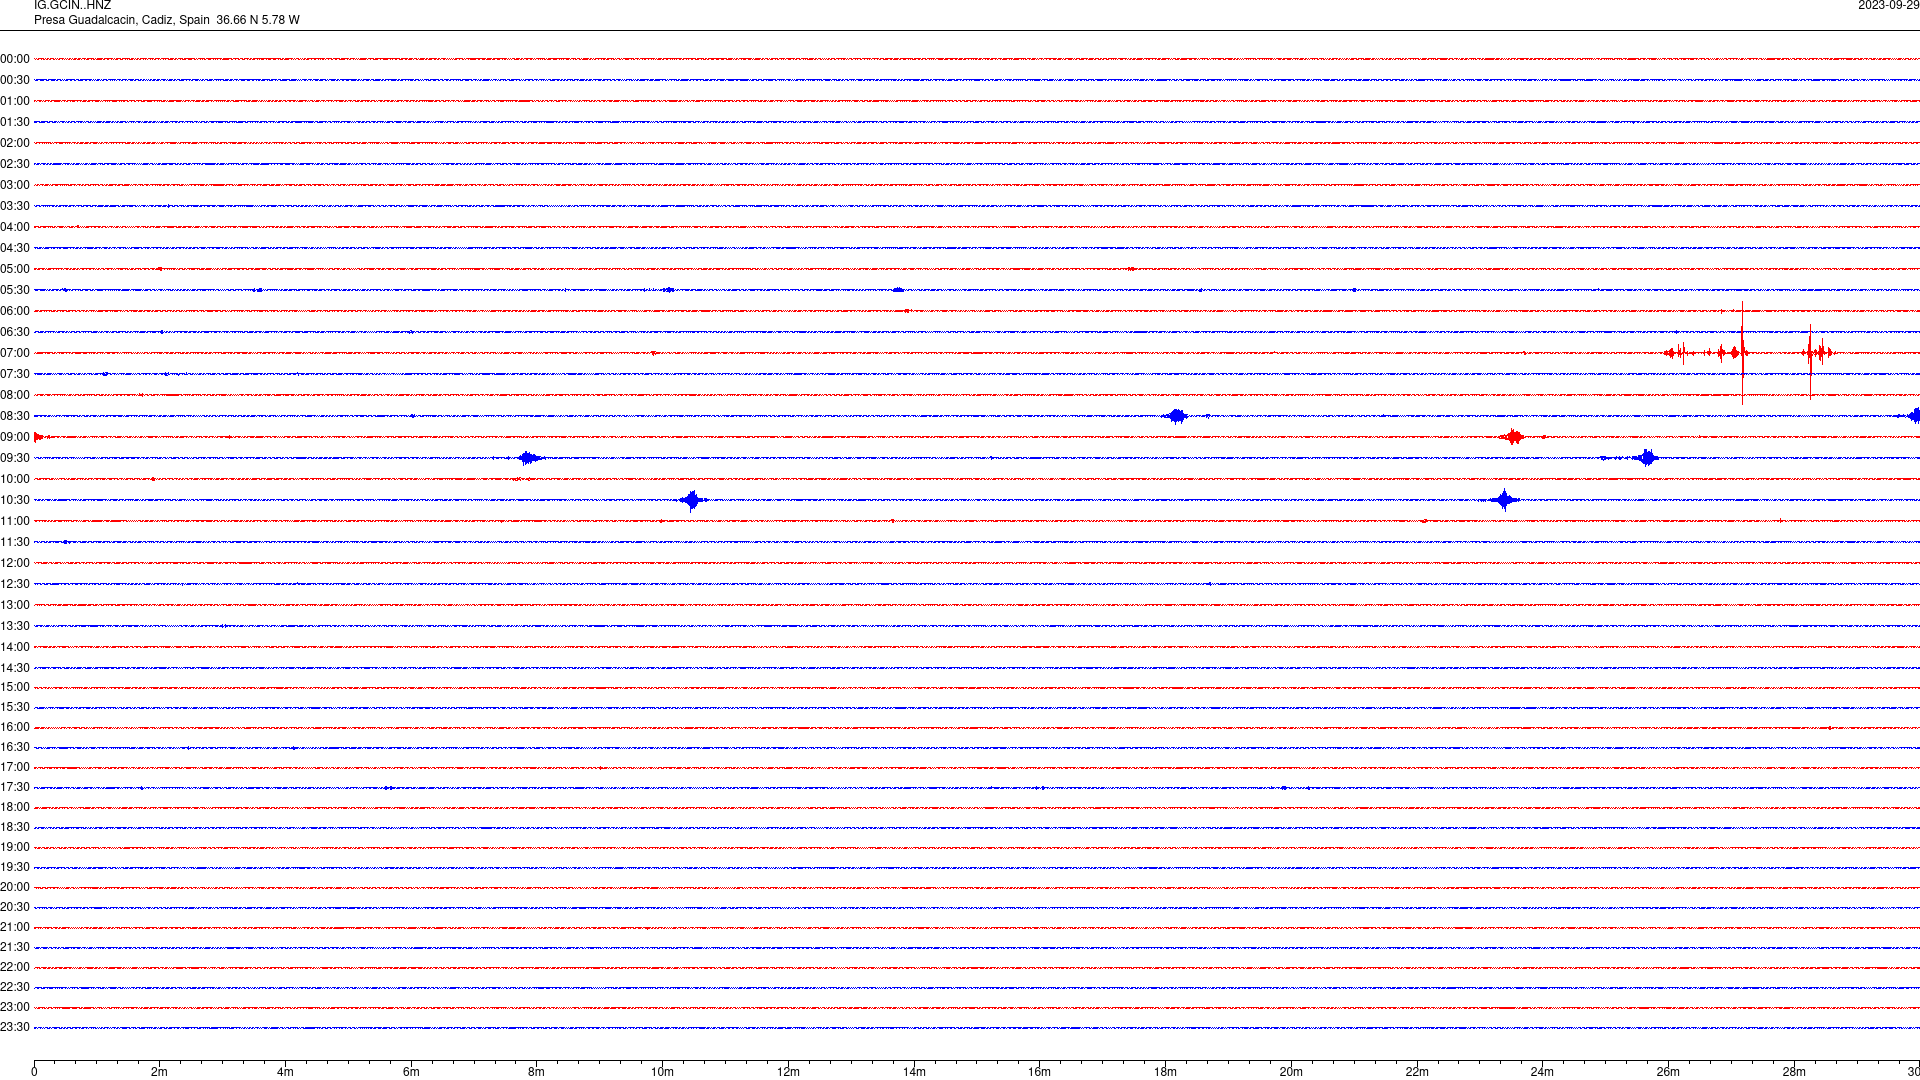Screen dimensions: 1920x1080
Task: Click the date 2023-09-29
Action: 1888,5
